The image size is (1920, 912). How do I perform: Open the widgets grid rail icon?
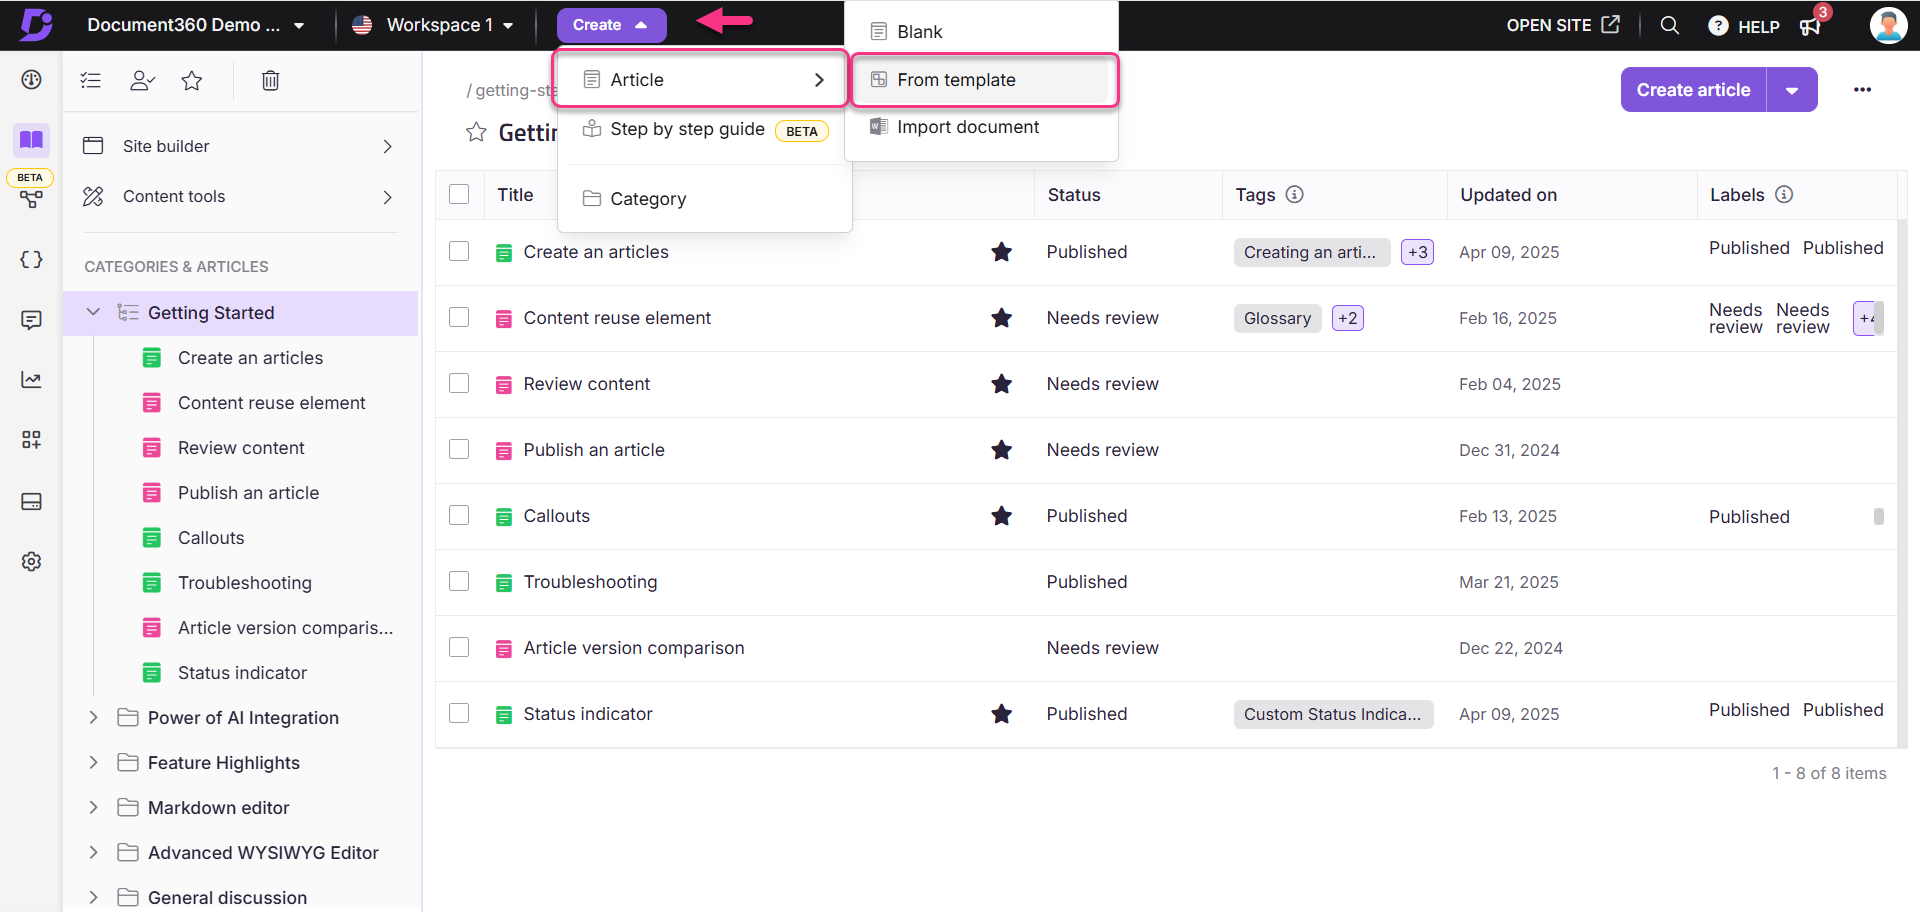pyautogui.click(x=32, y=440)
